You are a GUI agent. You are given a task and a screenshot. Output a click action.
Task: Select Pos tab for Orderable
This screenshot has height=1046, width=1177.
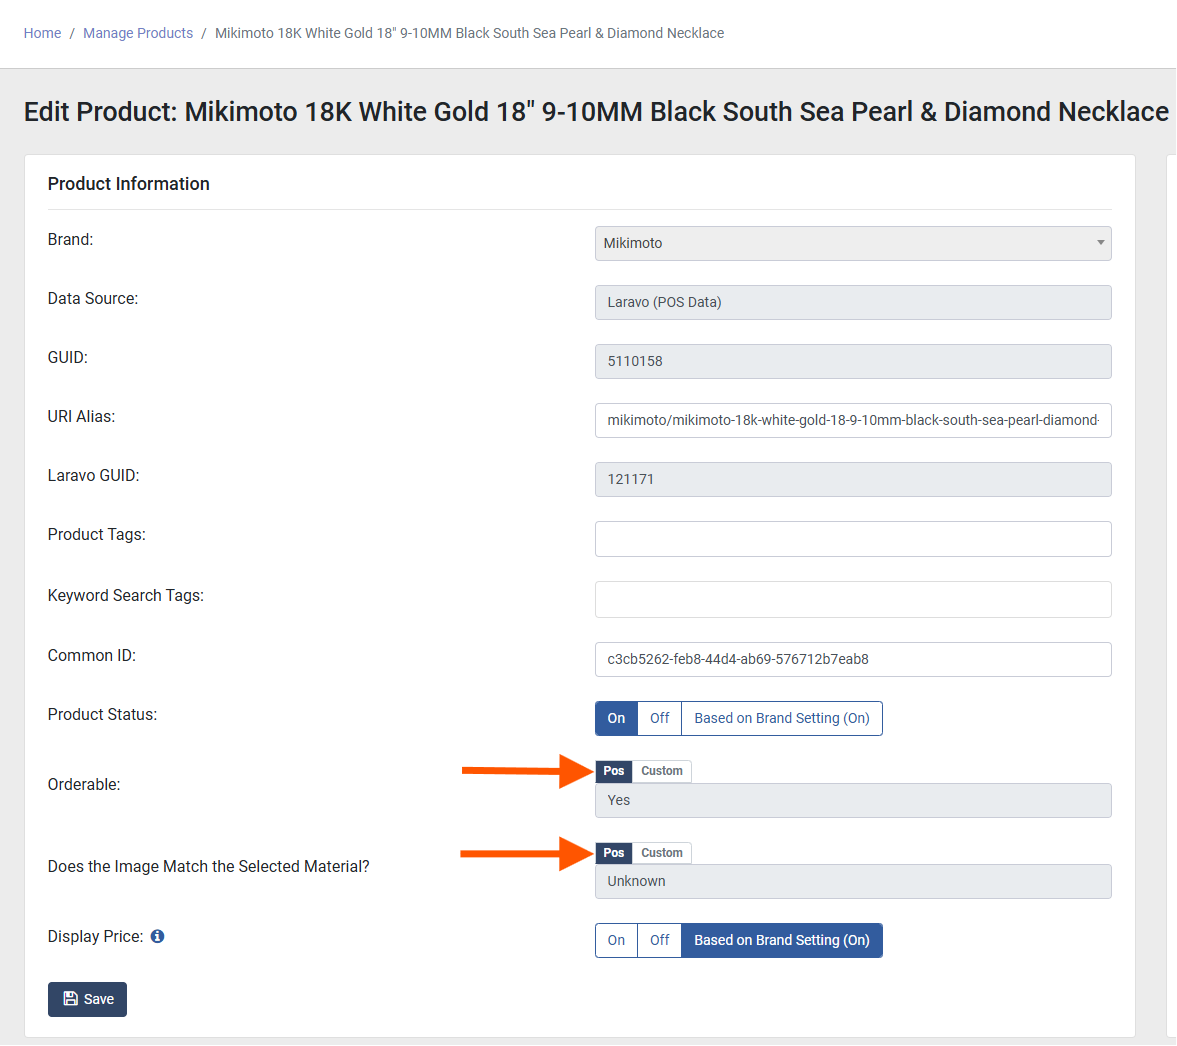click(x=614, y=771)
